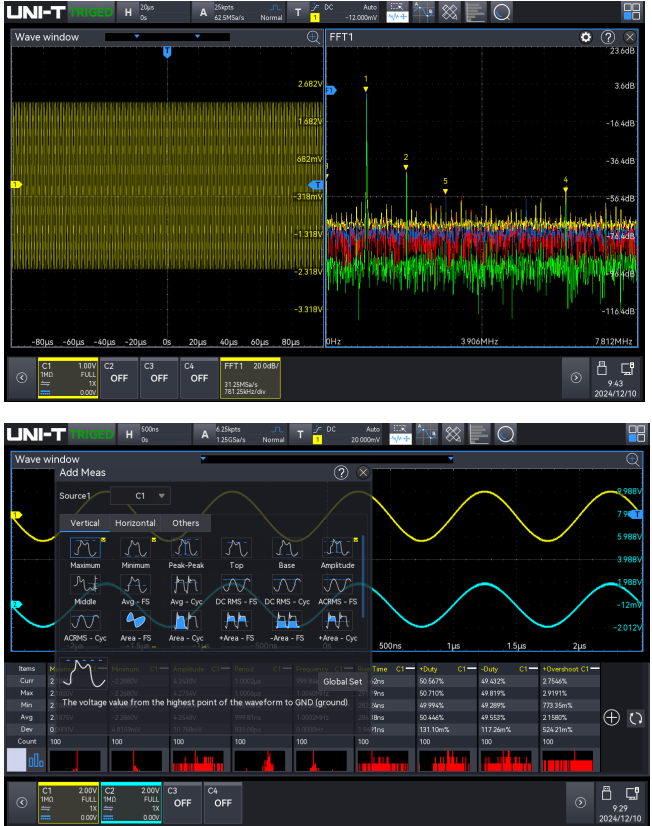Select the Area - FS measurement icon
652x826 pixels.
(136, 622)
